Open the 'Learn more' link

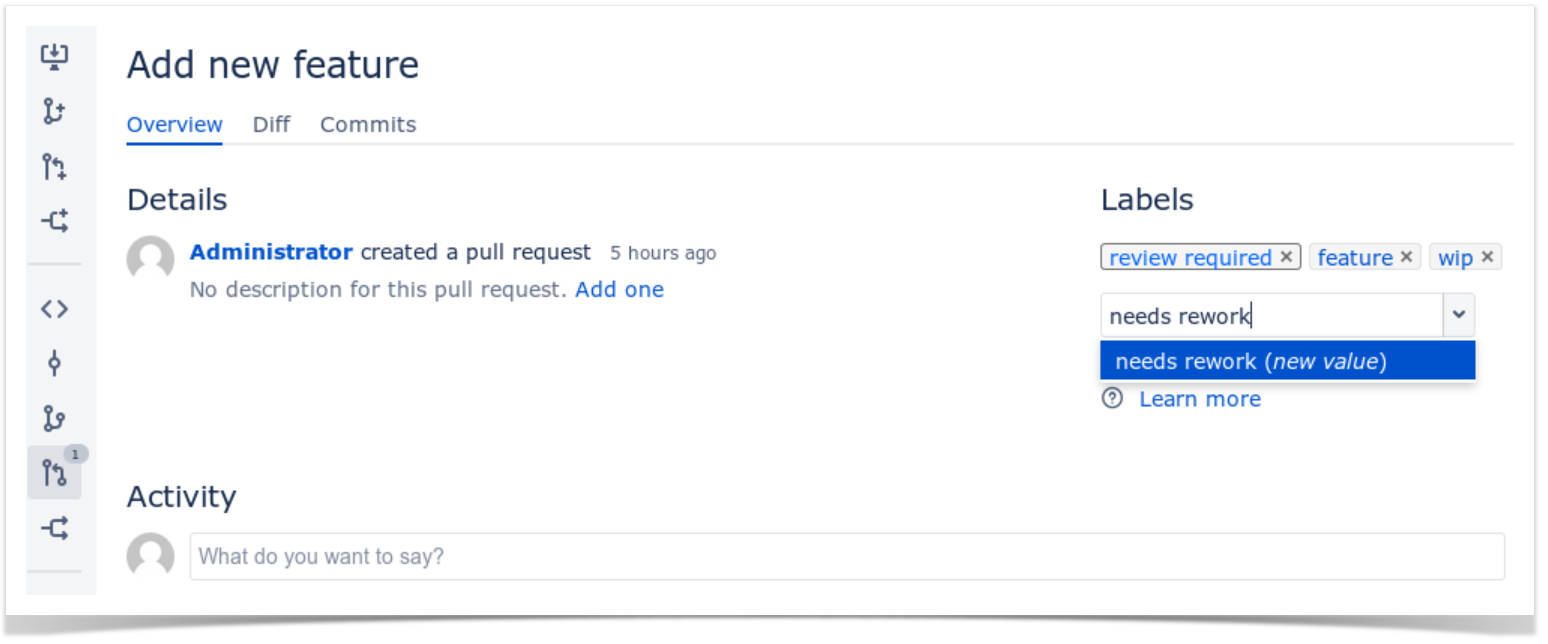[x=1200, y=399]
